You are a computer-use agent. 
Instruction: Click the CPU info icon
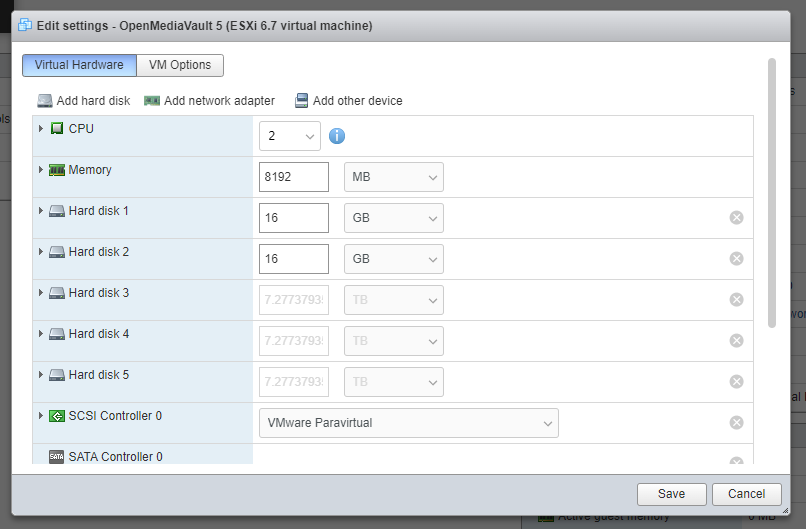tap(337, 136)
